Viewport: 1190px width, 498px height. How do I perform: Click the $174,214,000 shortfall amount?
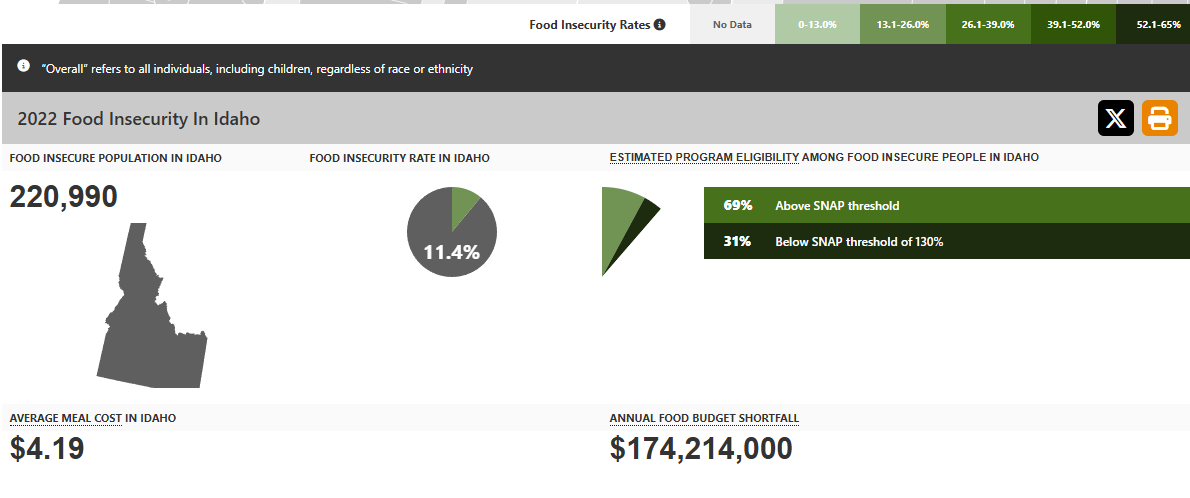point(701,449)
